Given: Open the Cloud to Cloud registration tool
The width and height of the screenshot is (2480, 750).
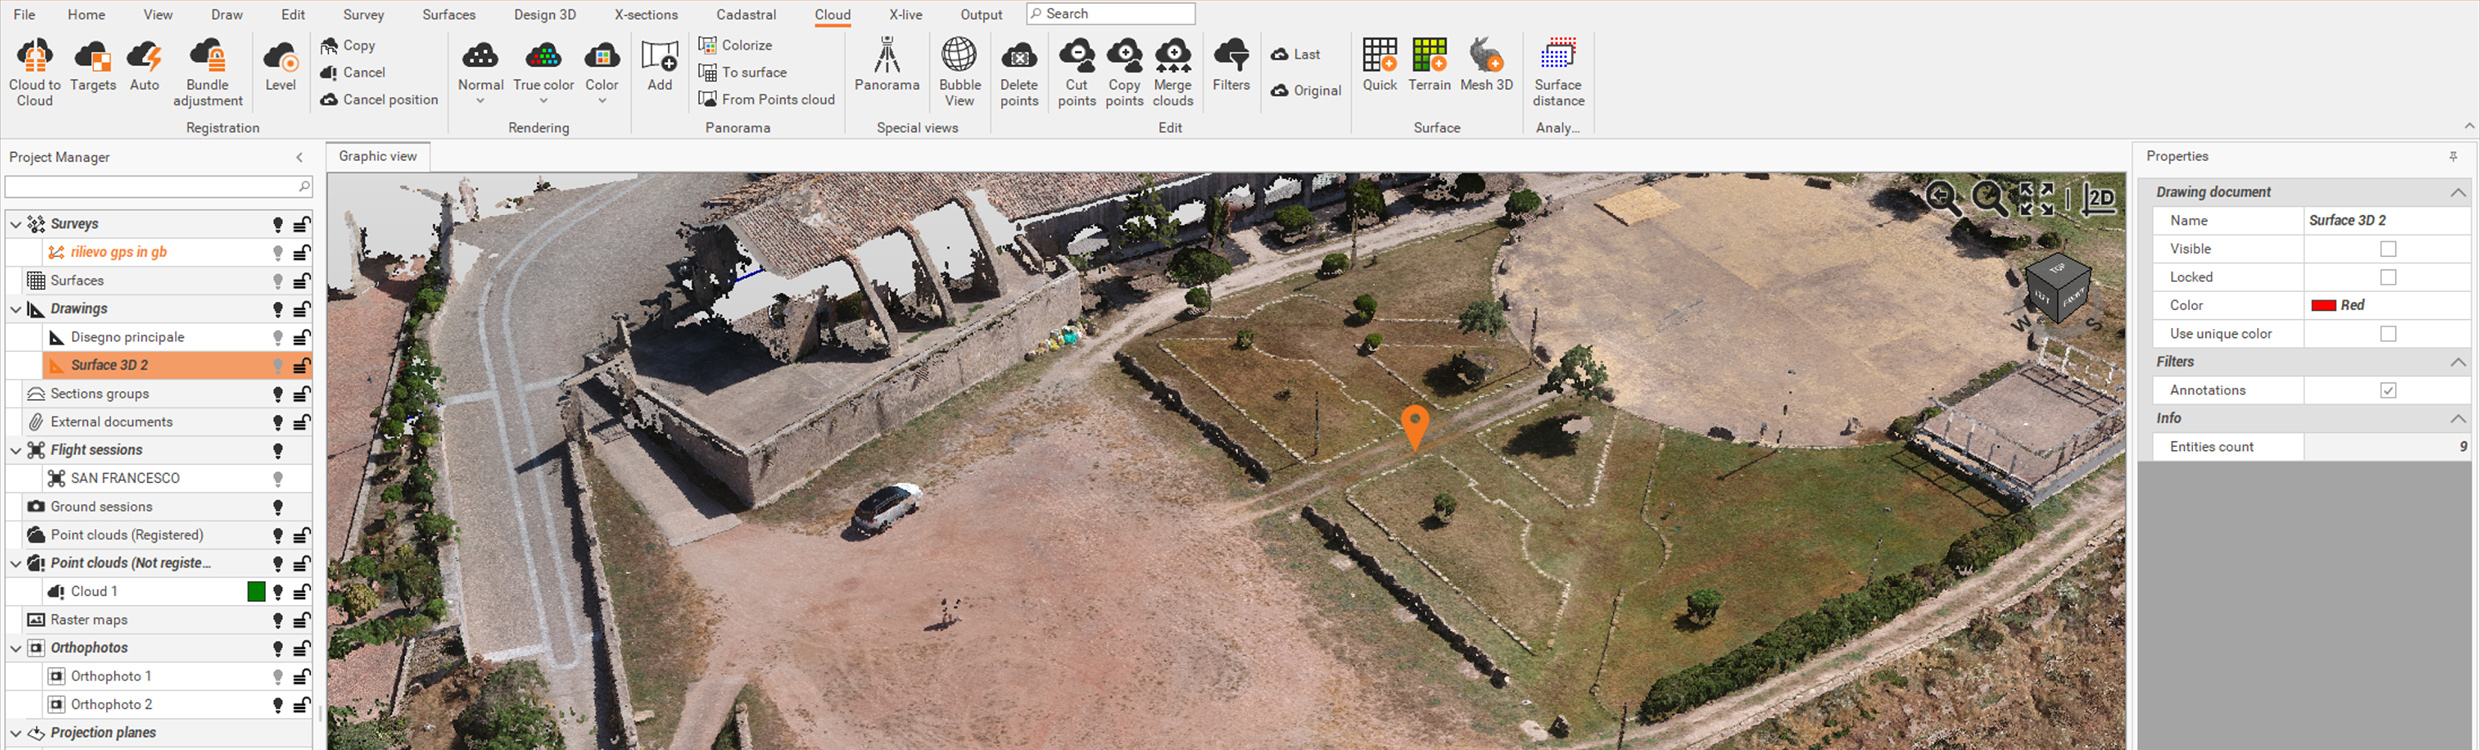Looking at the screenshot, I should click(35, 72).
